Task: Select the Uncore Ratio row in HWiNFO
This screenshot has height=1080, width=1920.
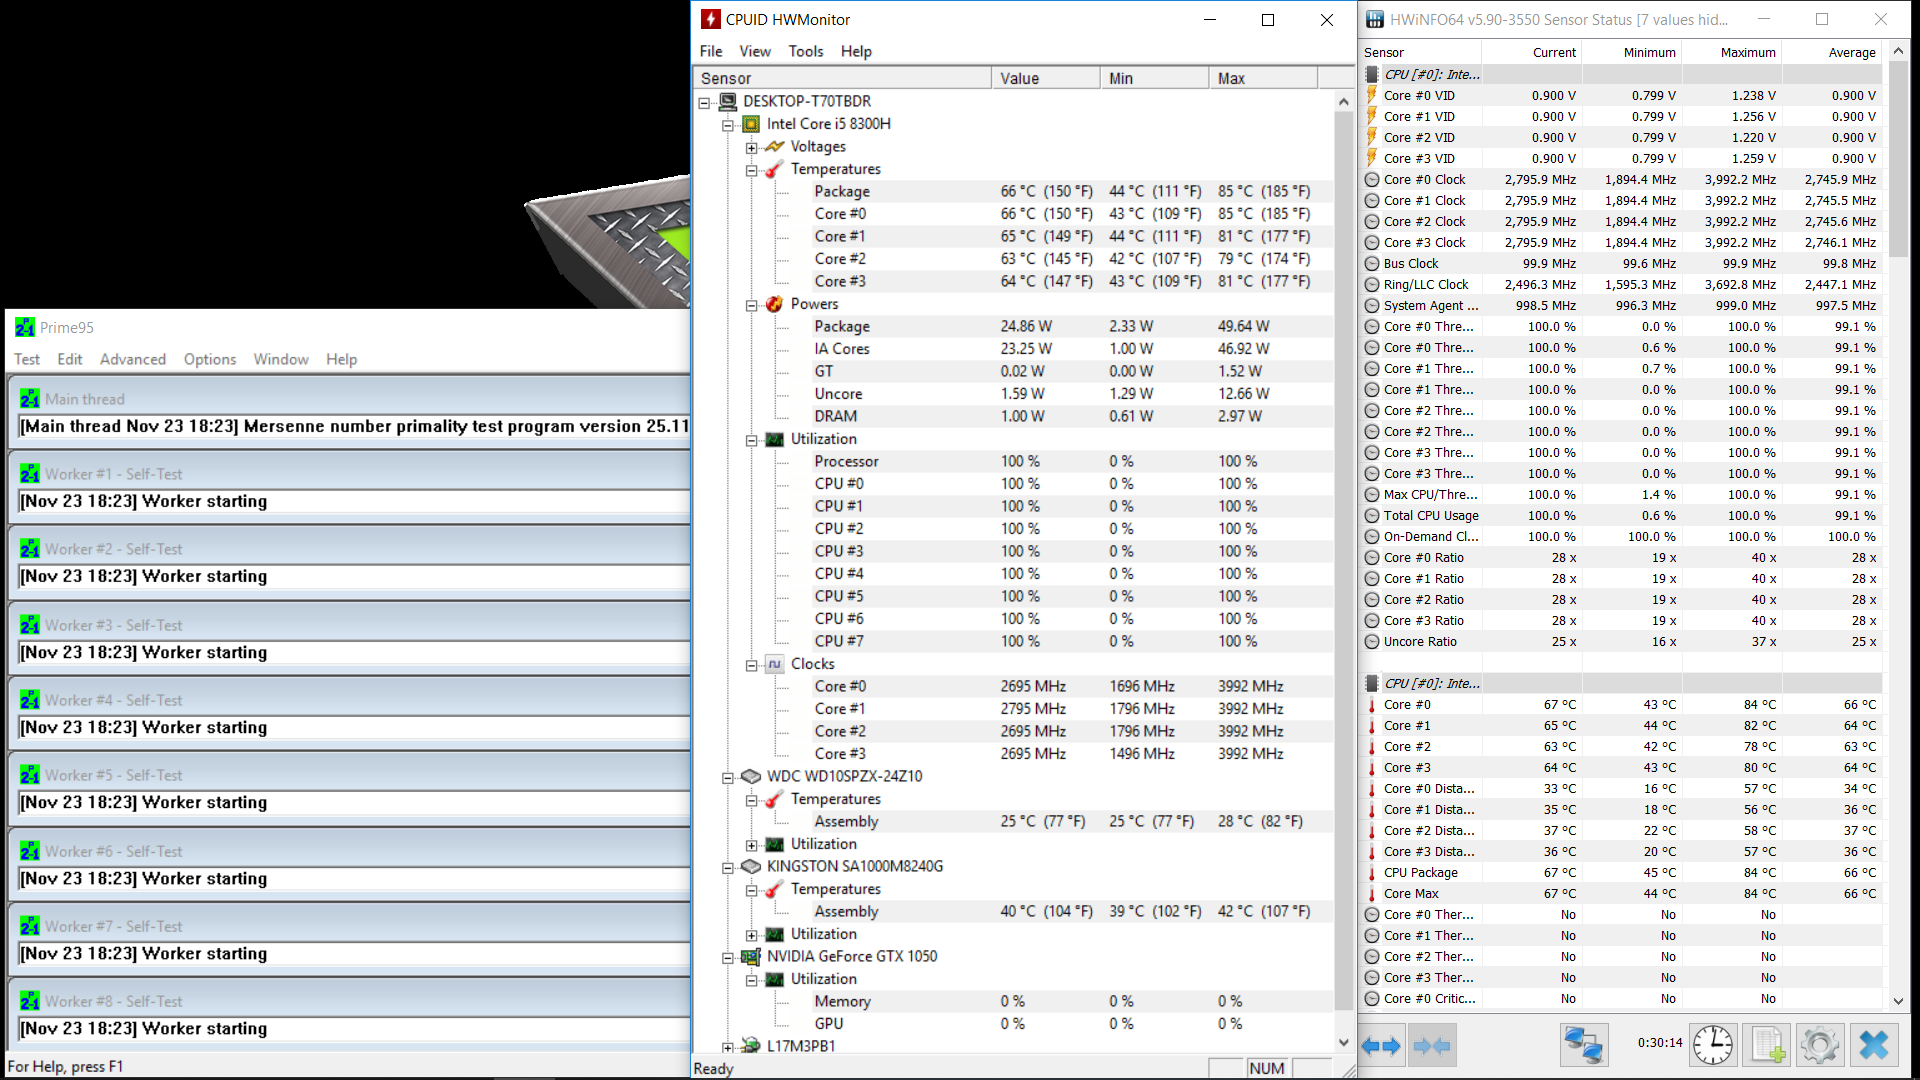Action: click(1622, 642)
